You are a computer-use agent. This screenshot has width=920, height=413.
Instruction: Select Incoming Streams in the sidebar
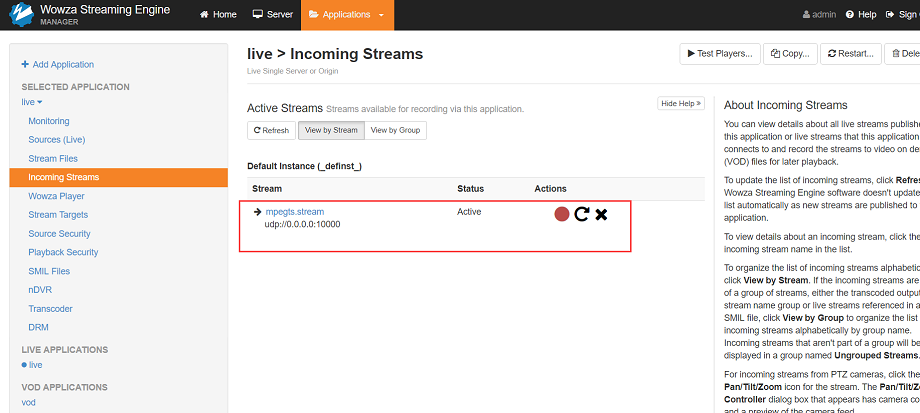tap(119, 177)
